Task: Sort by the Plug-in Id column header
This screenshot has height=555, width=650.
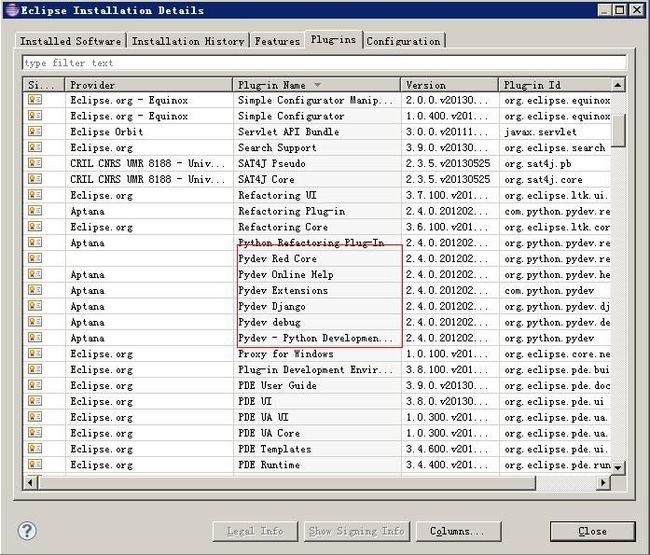Action: tap(555, 85)
